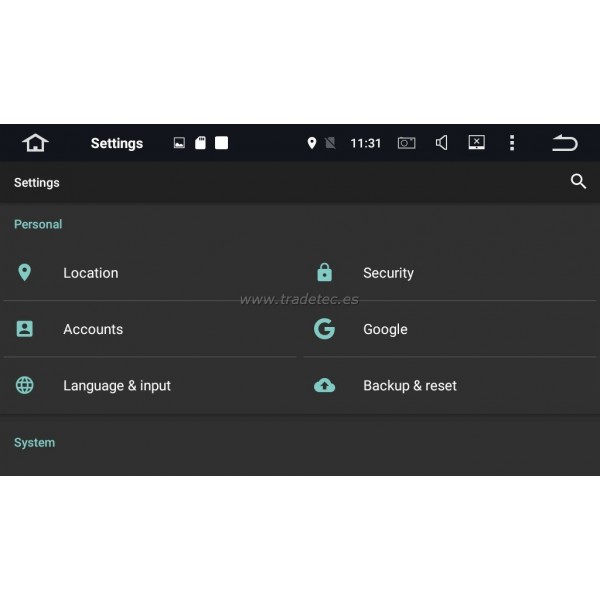Open Backup & reset
This screenshot has height=600, width=600.
pos(409,385)
